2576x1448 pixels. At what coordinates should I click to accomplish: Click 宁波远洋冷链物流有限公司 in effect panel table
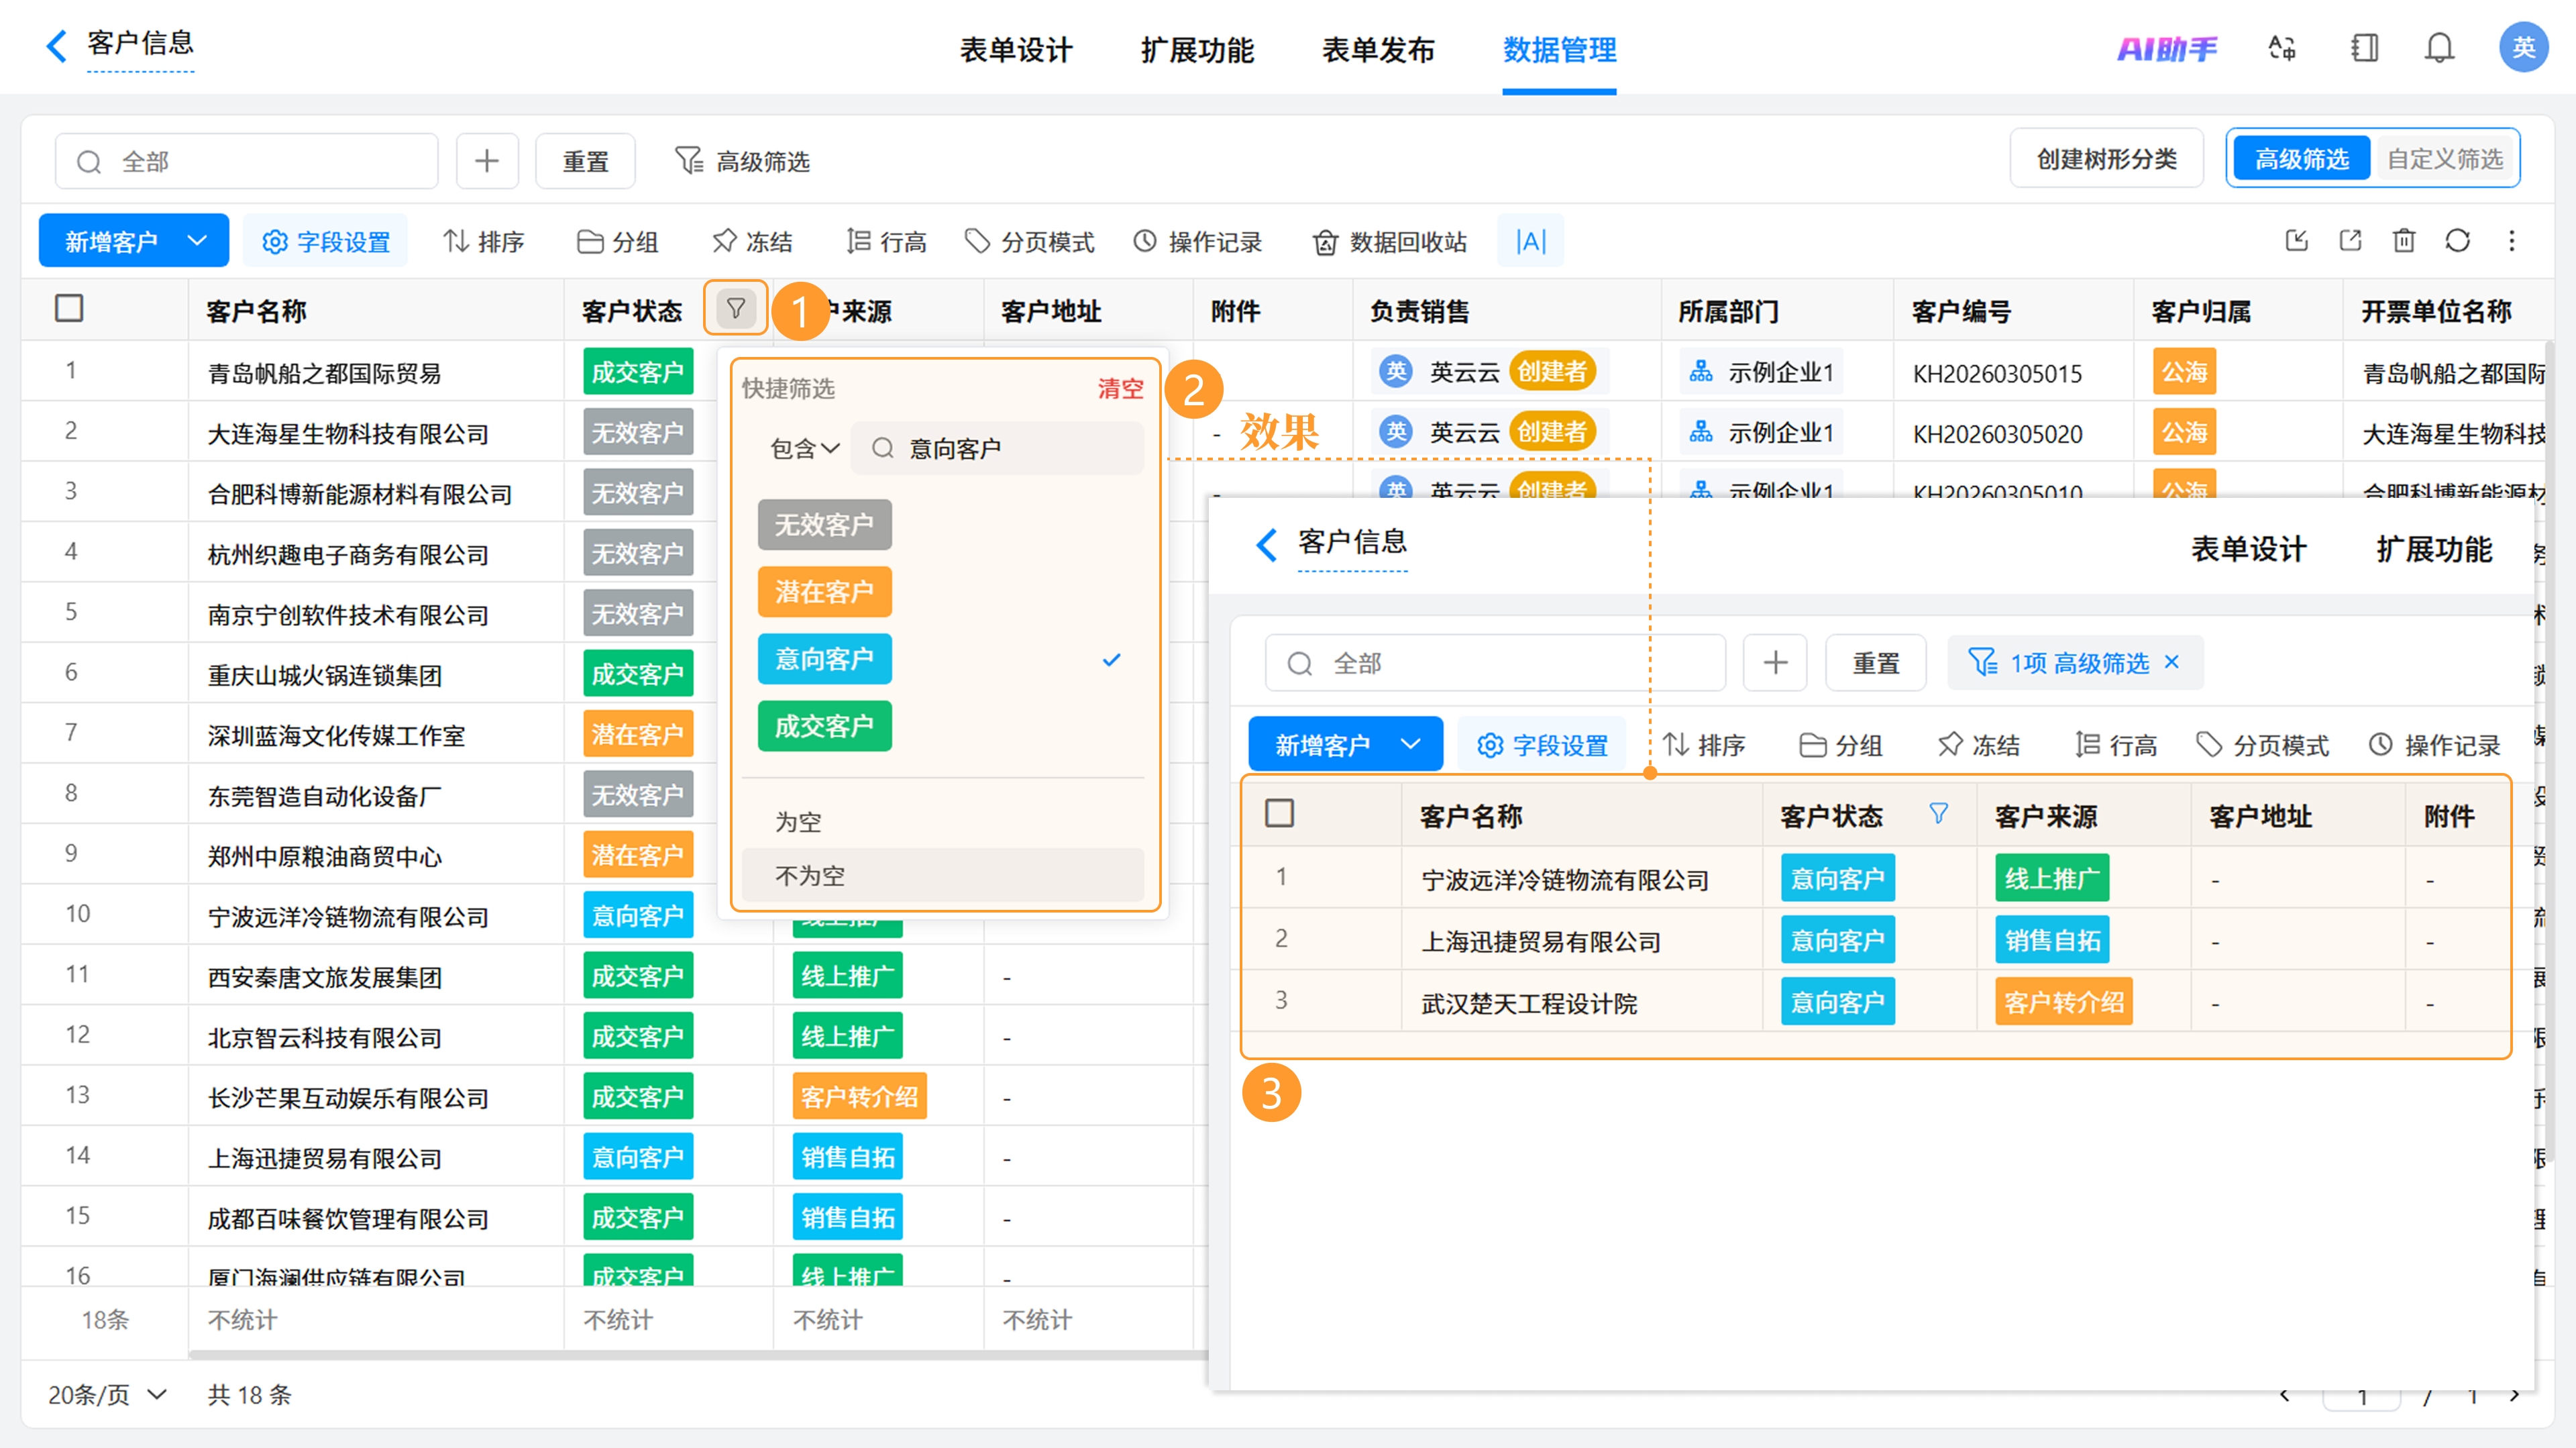coord(1564,879)
